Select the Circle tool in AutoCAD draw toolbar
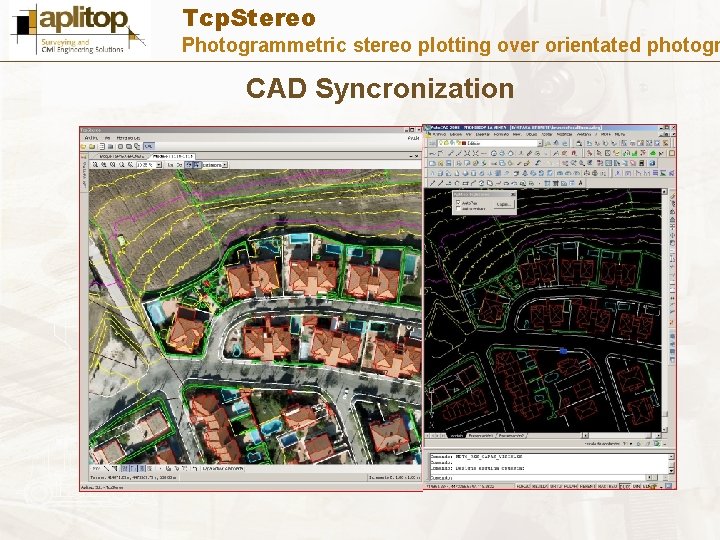 (482, 183)
